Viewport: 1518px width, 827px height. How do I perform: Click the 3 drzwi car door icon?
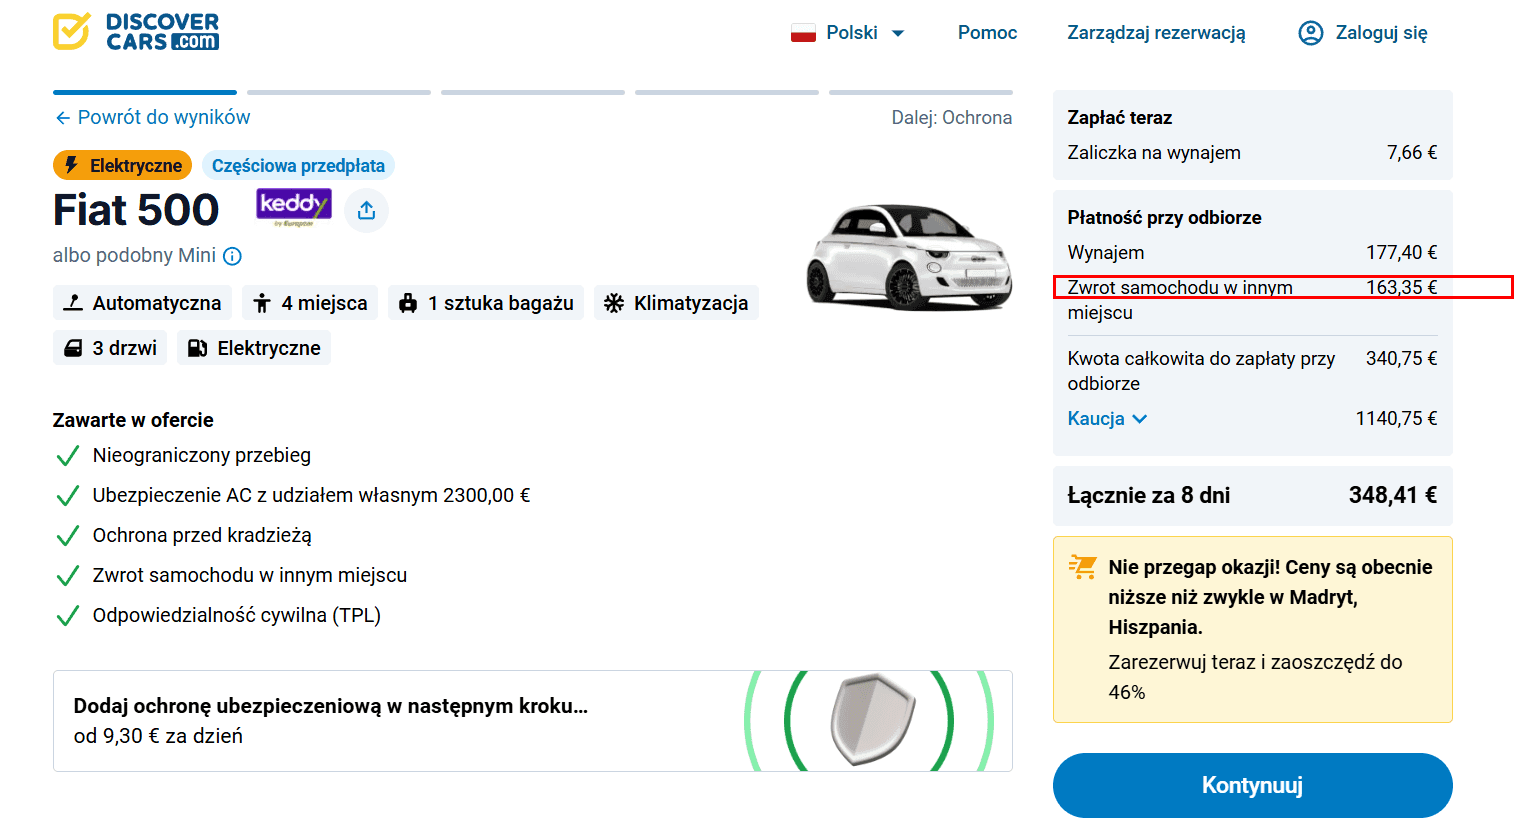pos(73,348)
